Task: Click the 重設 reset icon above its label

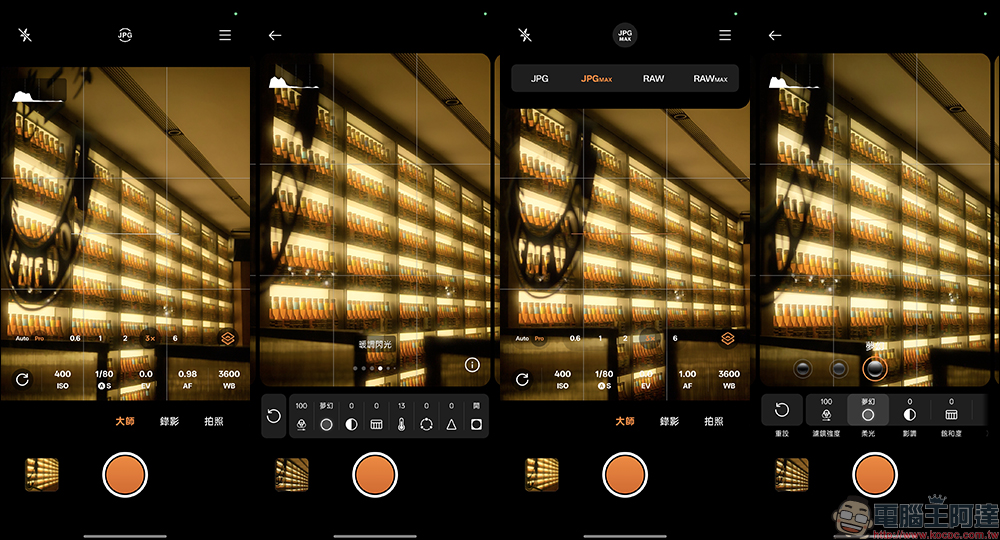Action: 783,410
